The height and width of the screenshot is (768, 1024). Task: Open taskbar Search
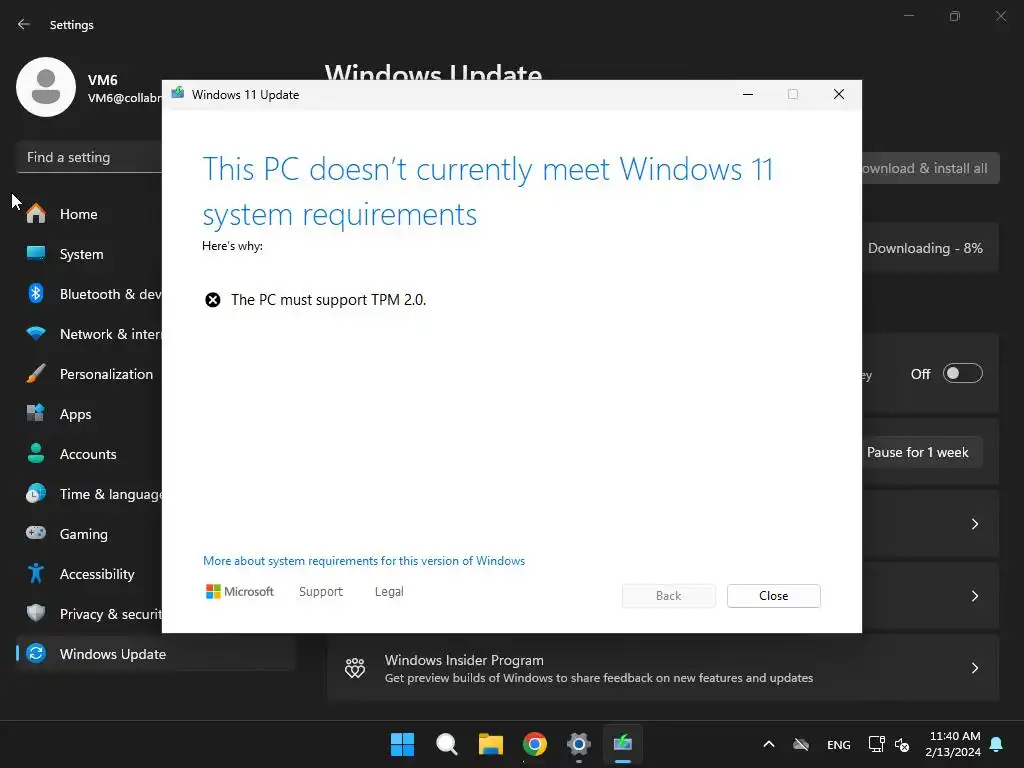(447, 744)
